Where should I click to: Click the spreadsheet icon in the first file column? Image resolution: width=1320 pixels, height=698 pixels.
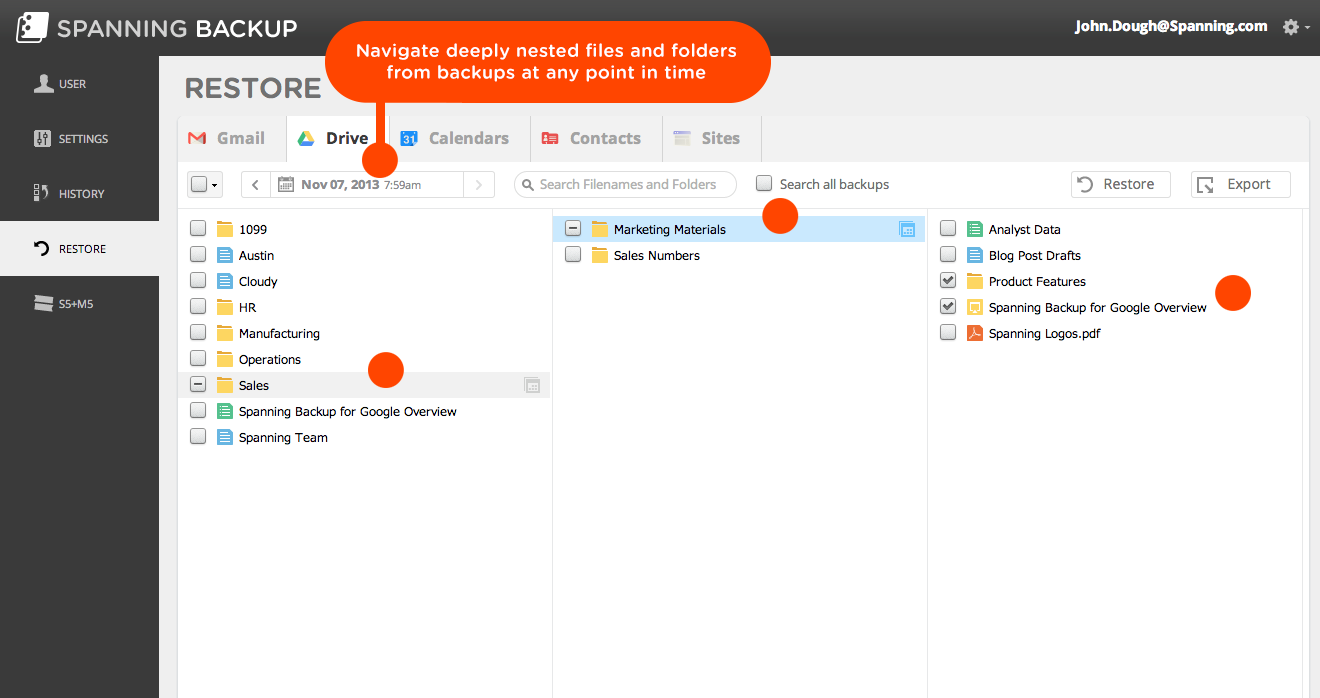coord(225,411)
